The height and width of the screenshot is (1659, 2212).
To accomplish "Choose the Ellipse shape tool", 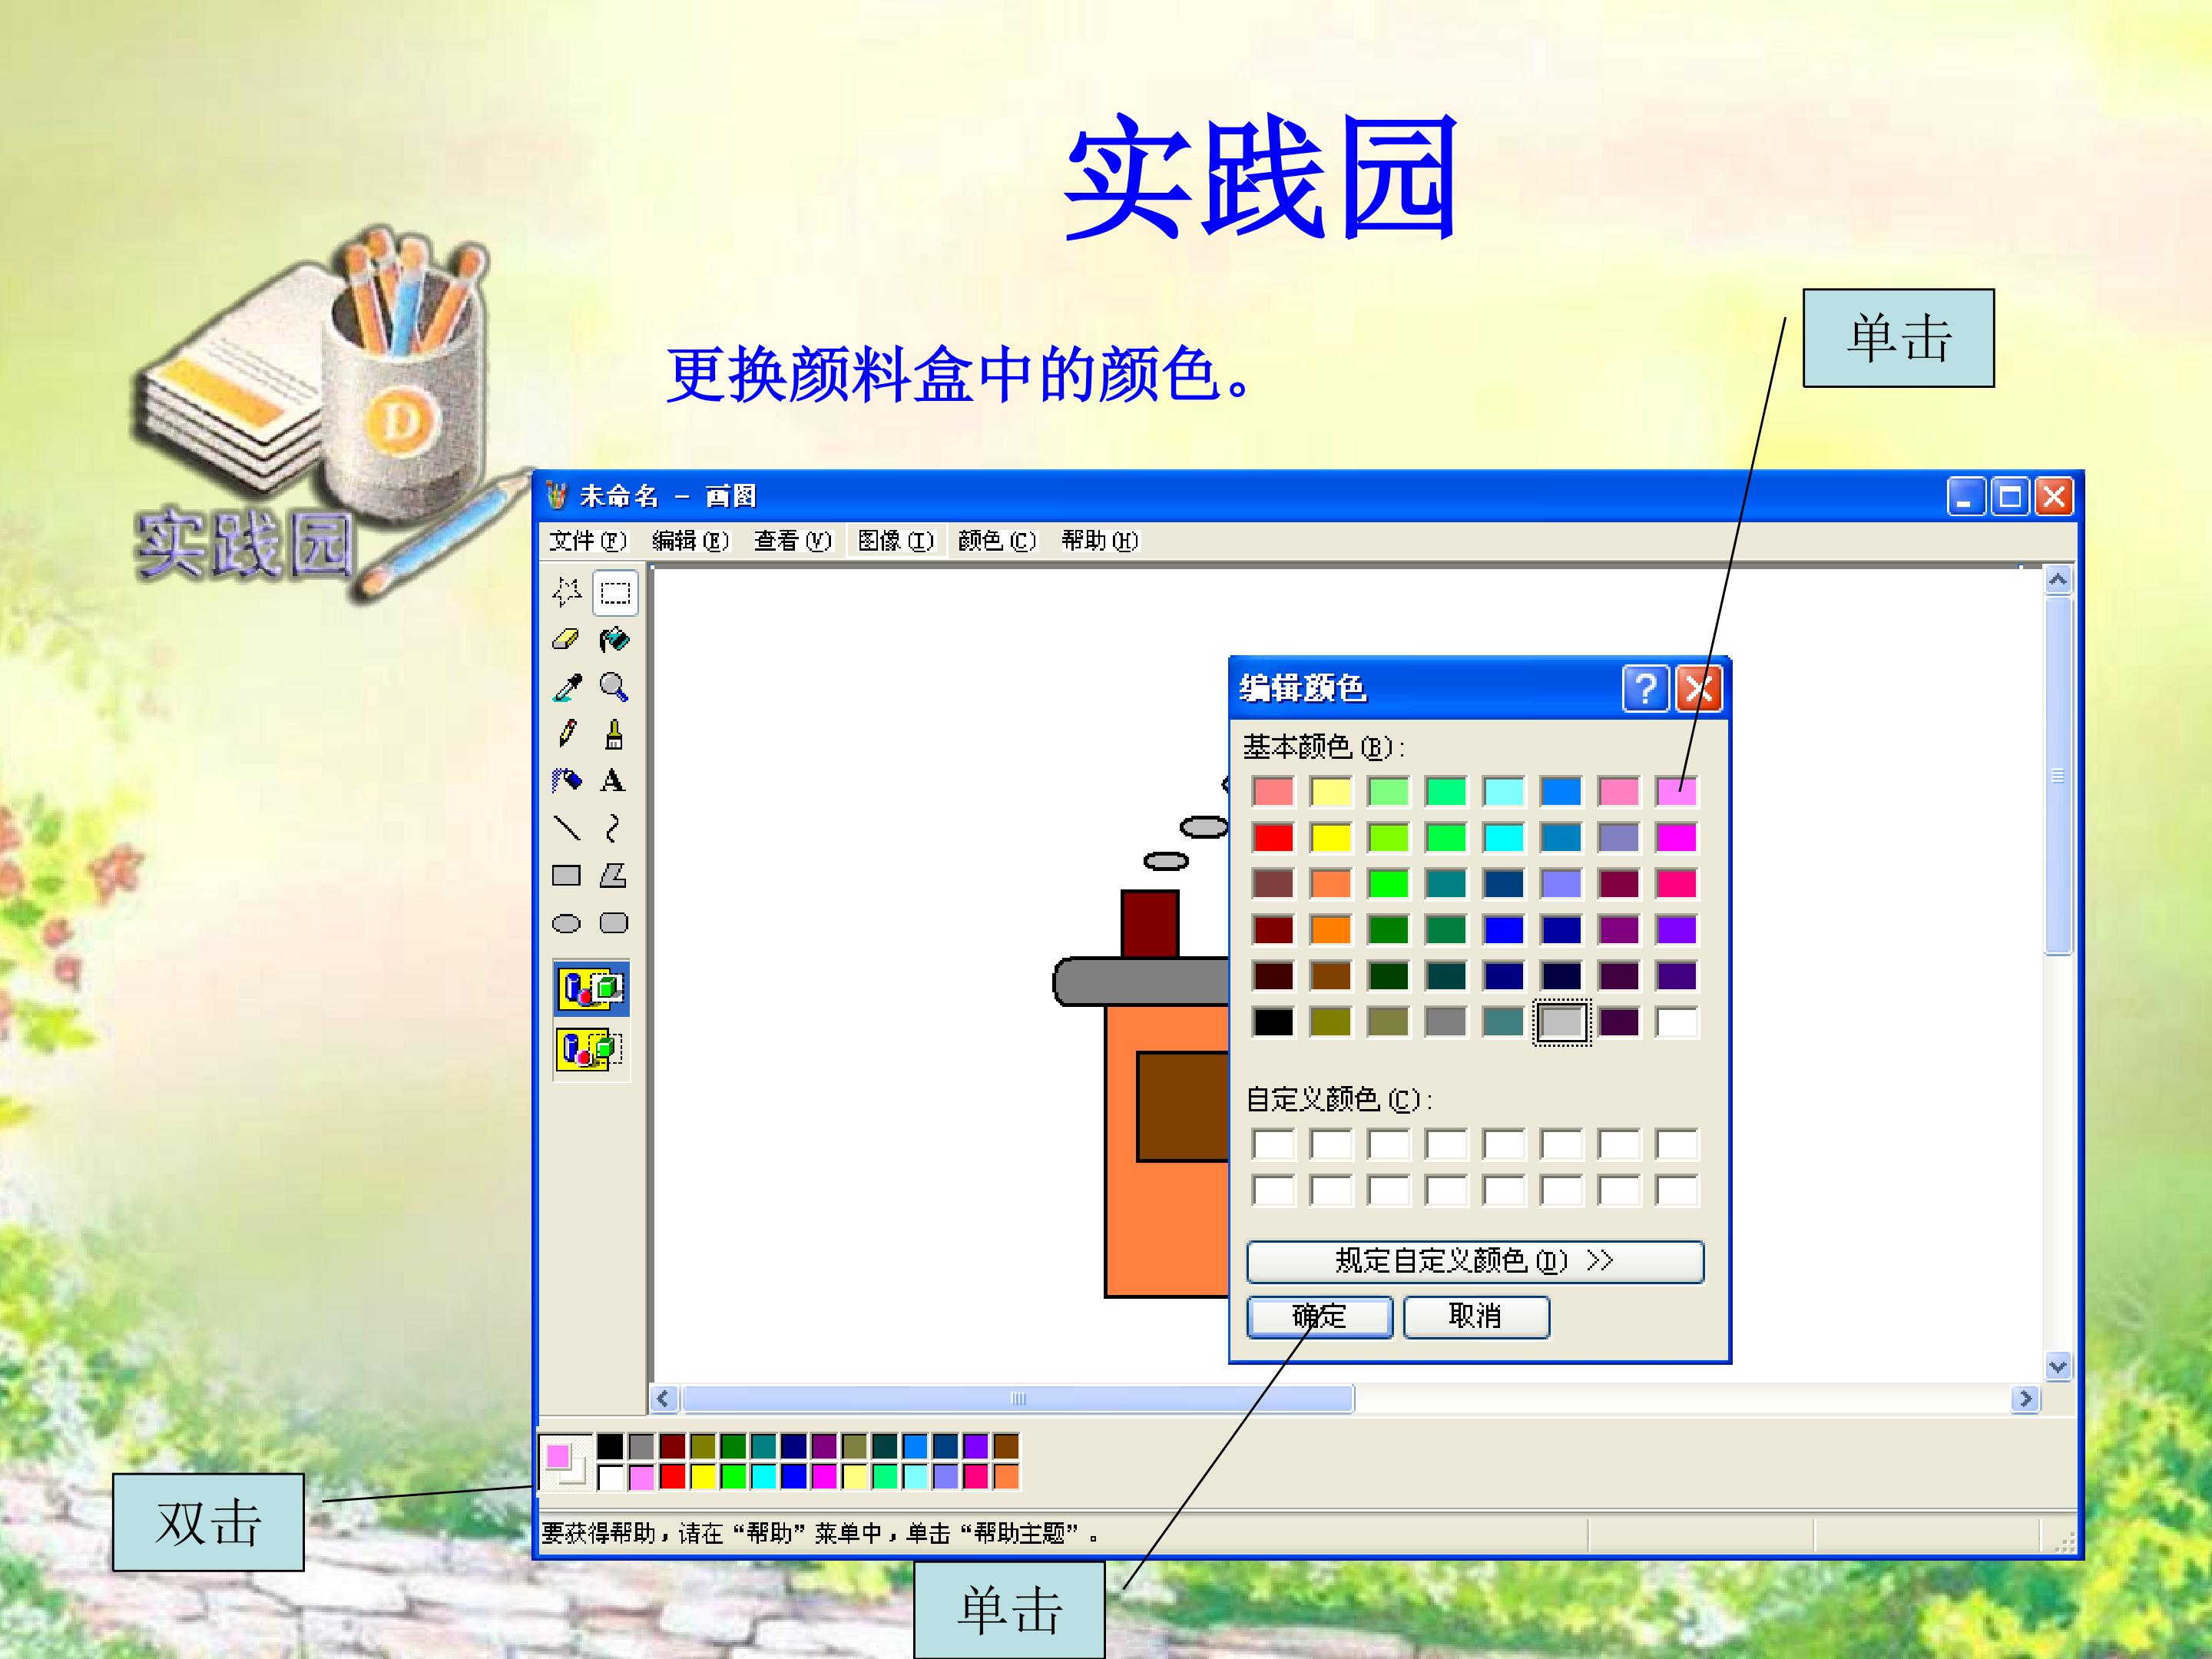I will 566,923.
